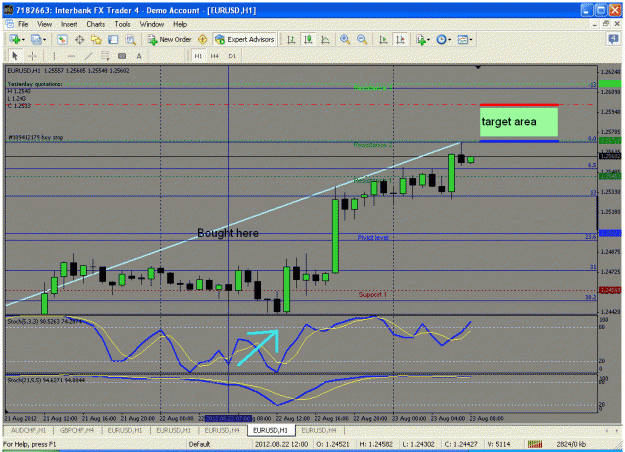Open the Market Watch window icon
Viewport: 625px width, 452px height.
coord(62,39)
